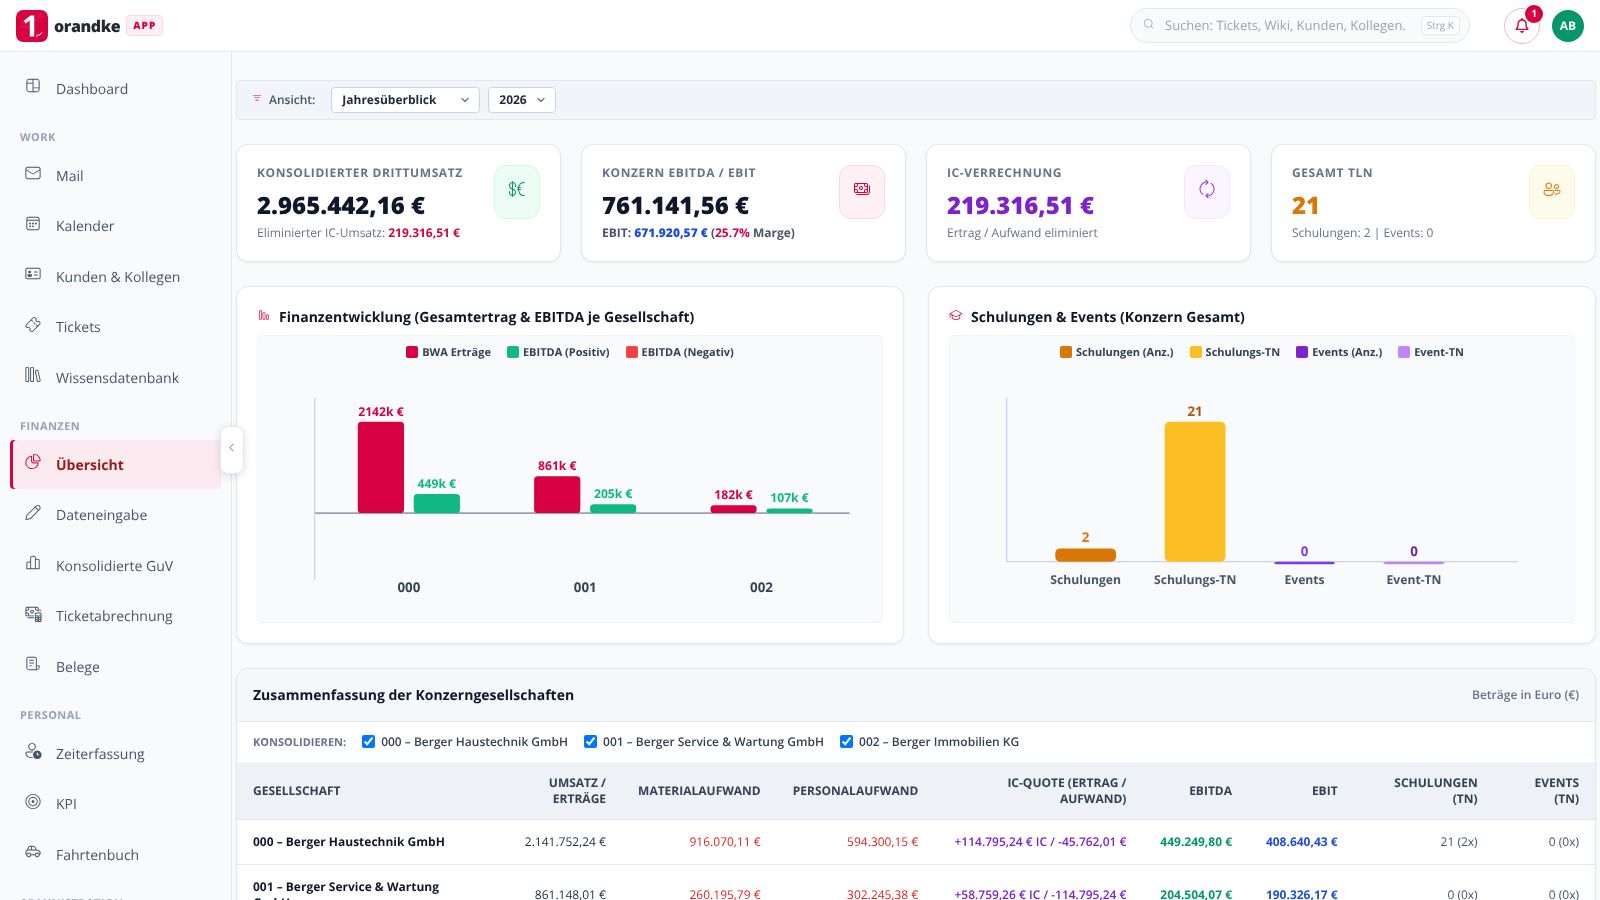1600x900 pixels.
Task: Click the Dateneingabe pencil icon
Action: coord(33,513)
